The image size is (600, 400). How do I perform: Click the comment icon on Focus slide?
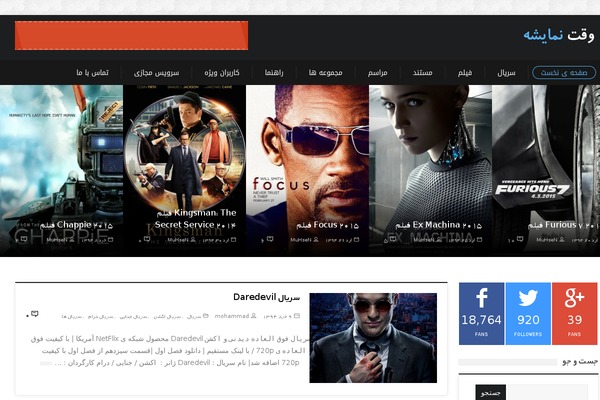(270, 239)
